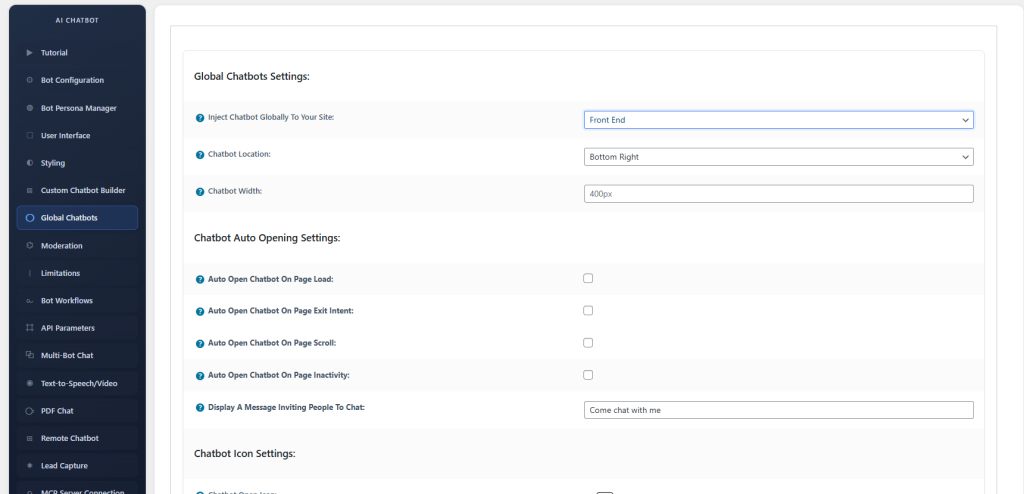Click help icon beside Chatbot Width
This screenshot has height=494, width=1024.
point(200,190)
